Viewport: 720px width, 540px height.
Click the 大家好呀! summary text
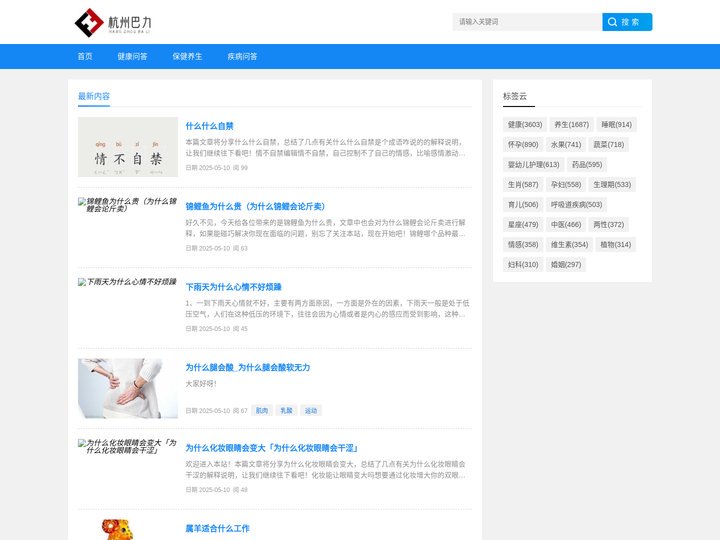pos(201,383)
